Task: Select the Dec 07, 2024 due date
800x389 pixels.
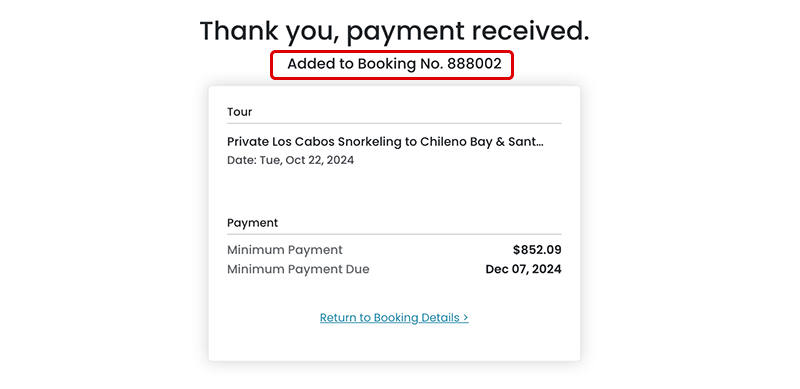Action: (x=523, y=269)
